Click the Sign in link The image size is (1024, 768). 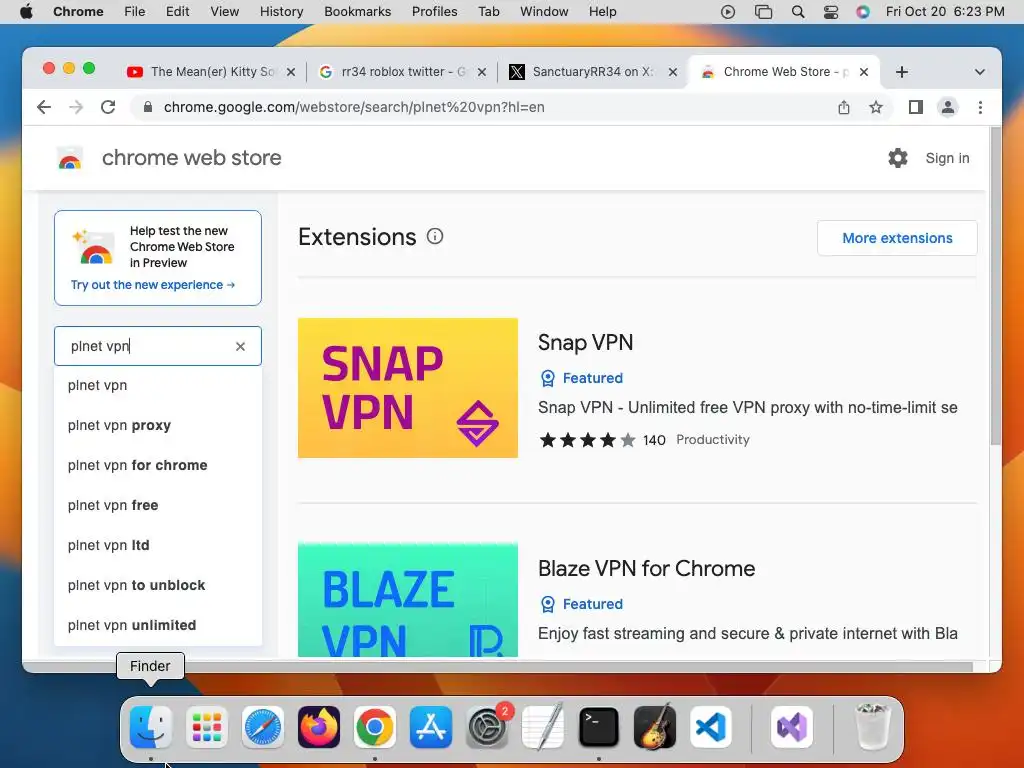947,158
